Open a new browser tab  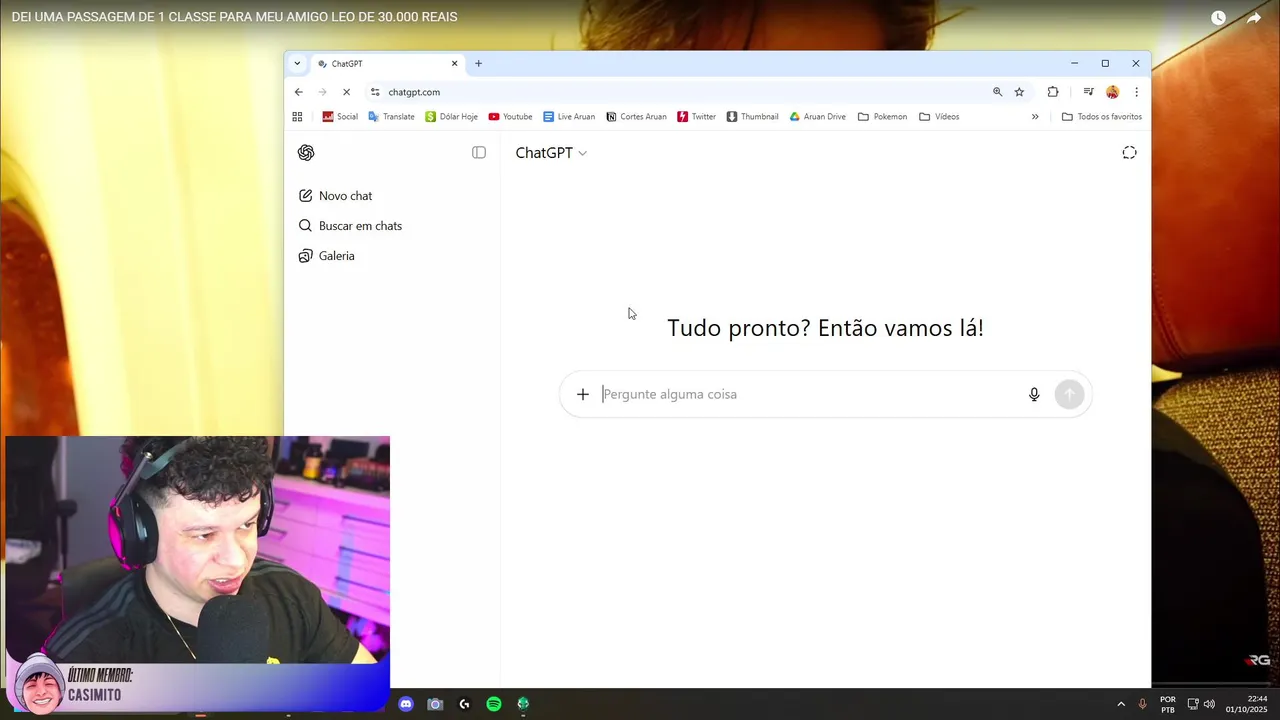pos(478,63)
